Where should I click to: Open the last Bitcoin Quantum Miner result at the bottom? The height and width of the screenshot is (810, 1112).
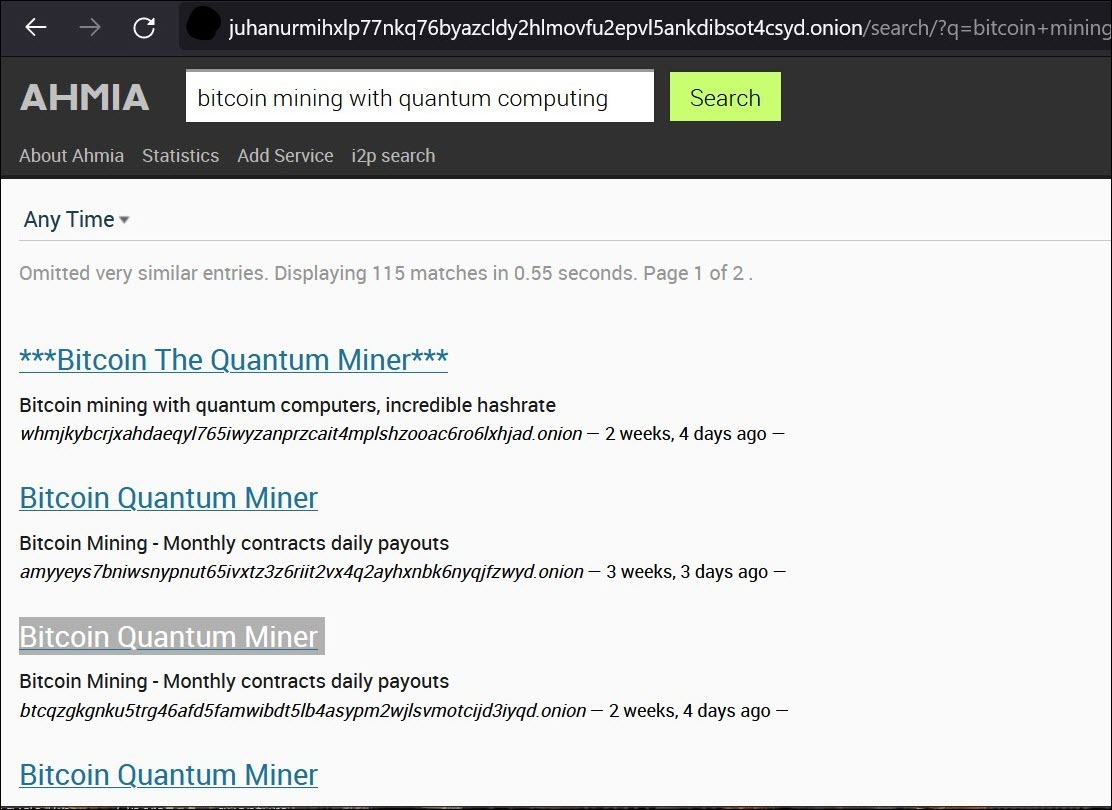[168, 775]
